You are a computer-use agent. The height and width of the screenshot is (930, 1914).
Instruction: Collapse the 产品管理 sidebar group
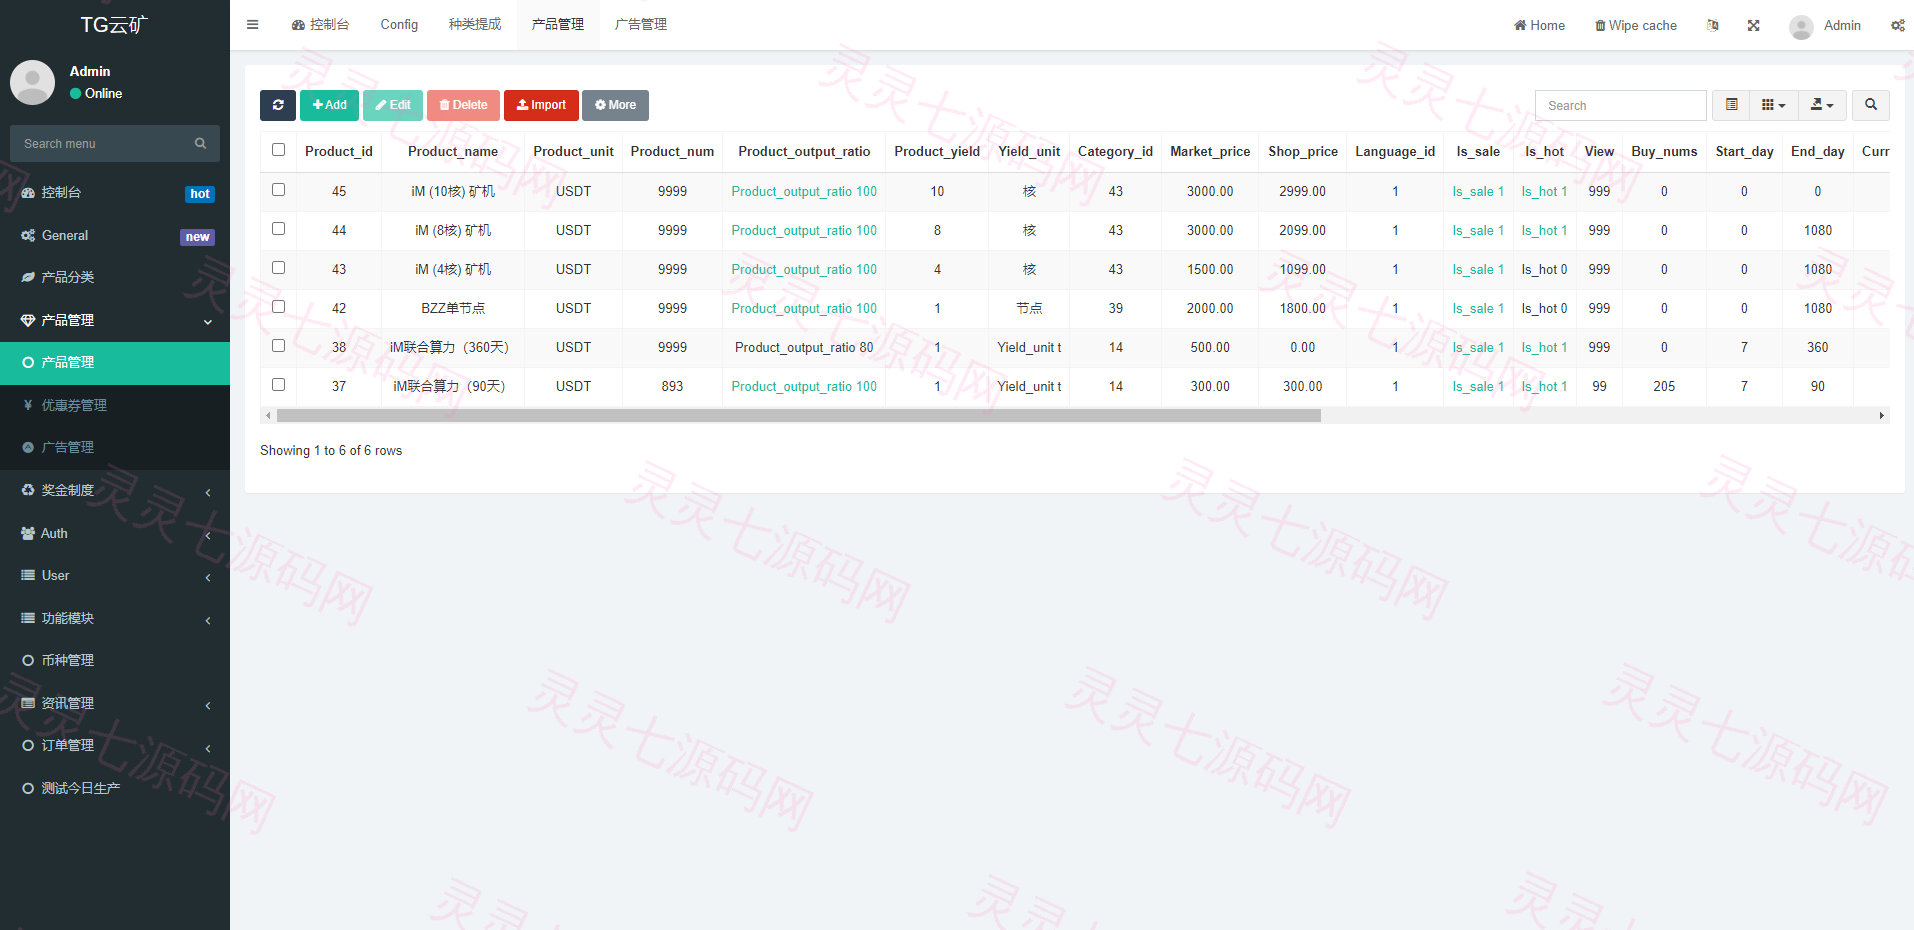point(115,321)
